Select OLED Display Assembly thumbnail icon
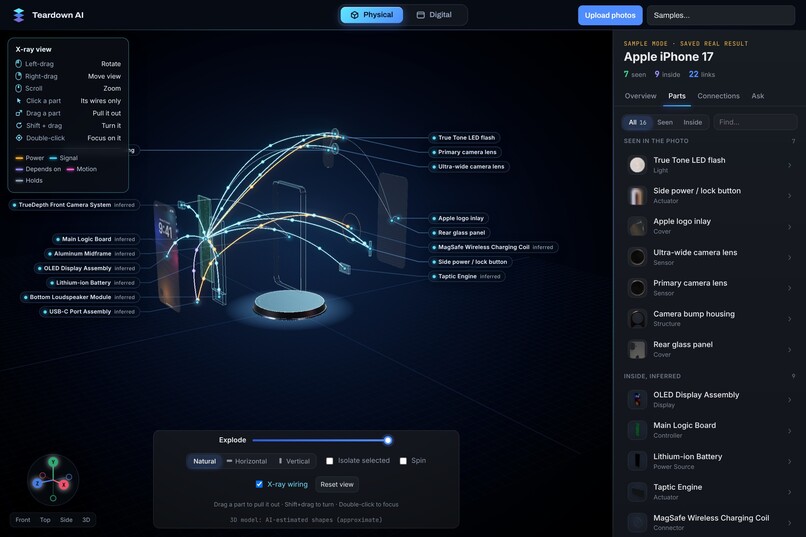The width and height of the screenshot is (806, 537). point(637,399)
